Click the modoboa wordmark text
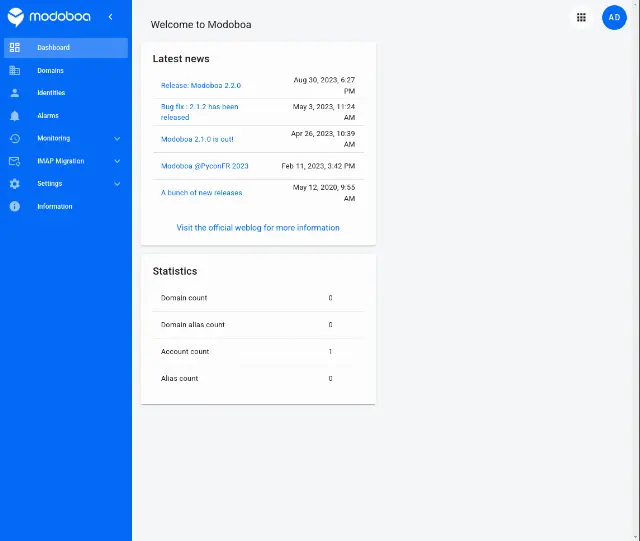Image resolution: width=640 pixels, height=541 pixels. (x=60, y=16)
